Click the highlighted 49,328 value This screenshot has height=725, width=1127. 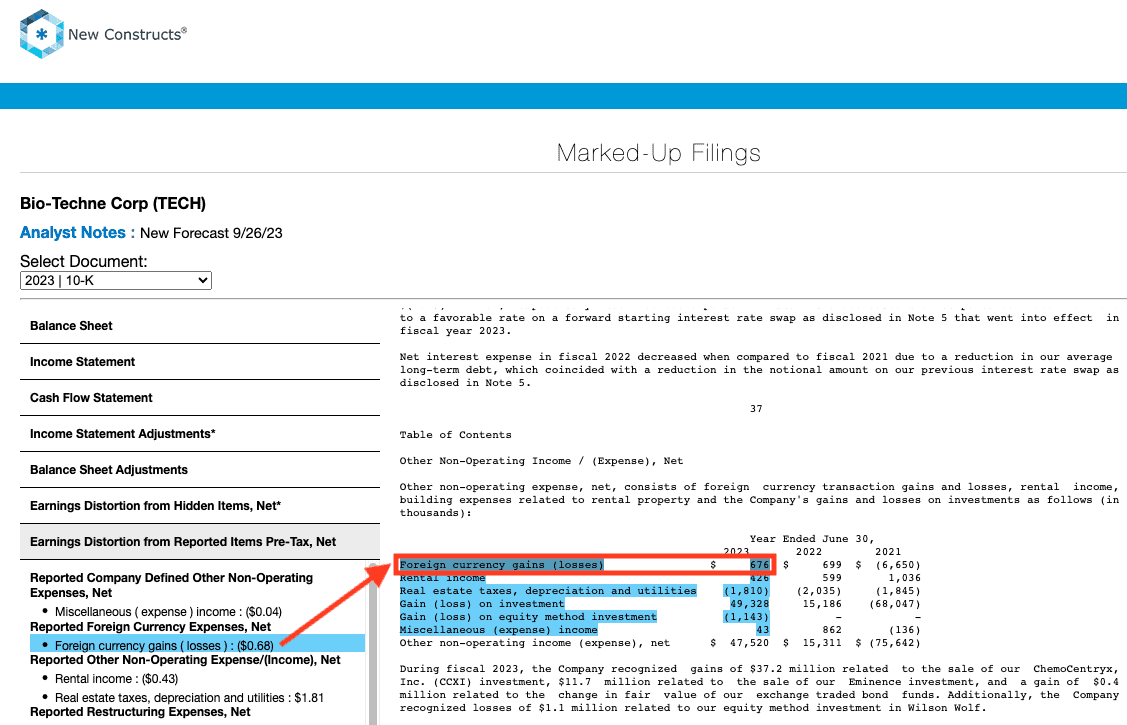(749, 604)
